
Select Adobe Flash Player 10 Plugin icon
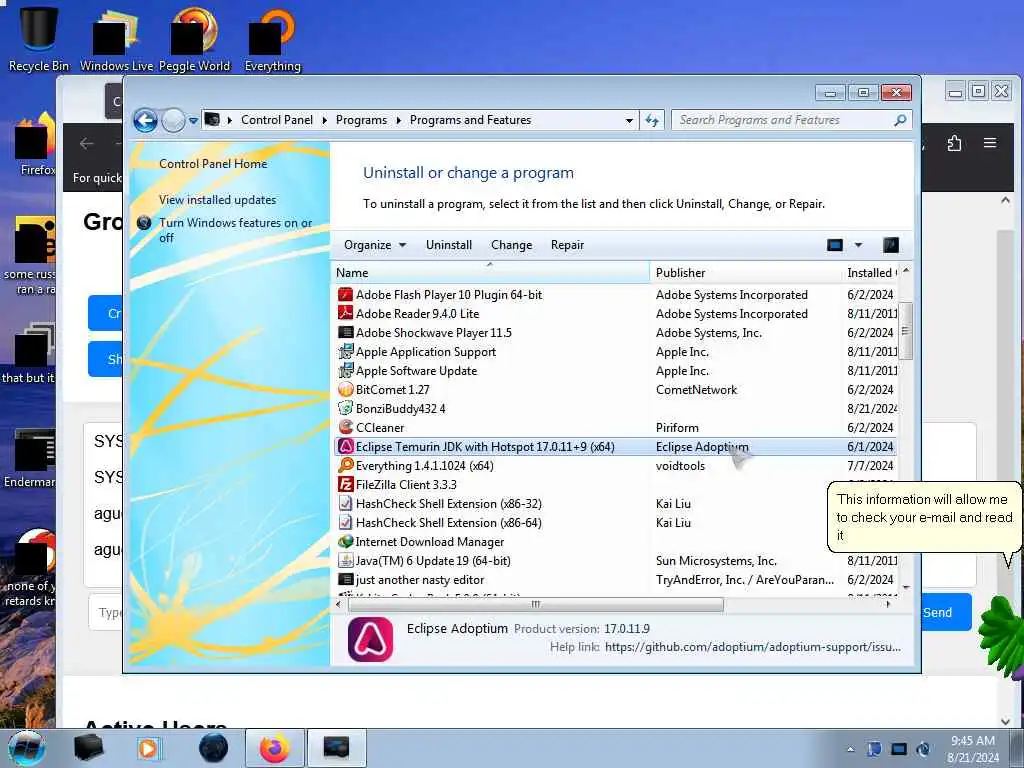click(345, 295)
